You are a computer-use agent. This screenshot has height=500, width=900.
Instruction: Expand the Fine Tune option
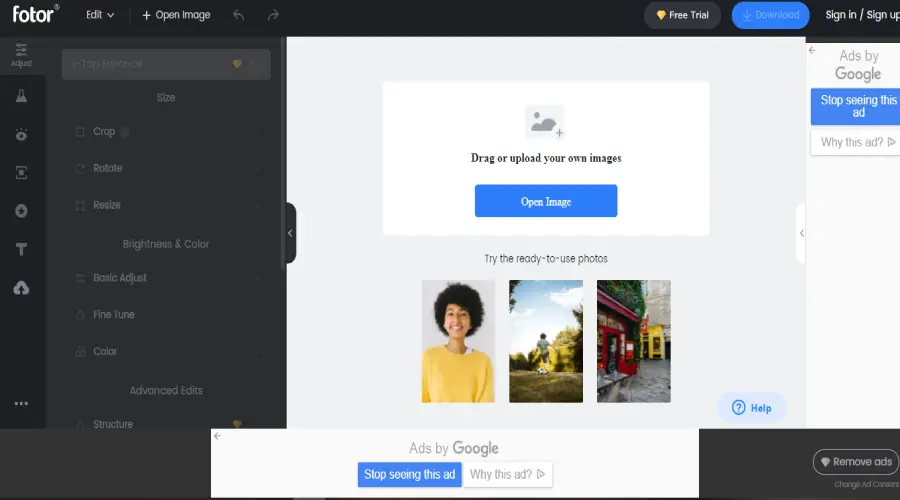click(166, 315)
